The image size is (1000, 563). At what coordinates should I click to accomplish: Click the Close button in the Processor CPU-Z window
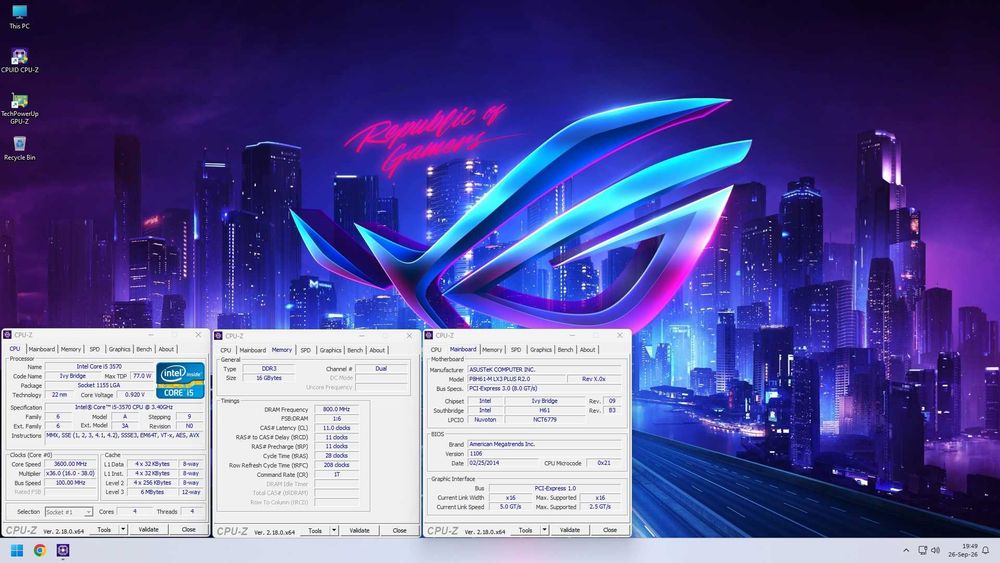point(189,529)
